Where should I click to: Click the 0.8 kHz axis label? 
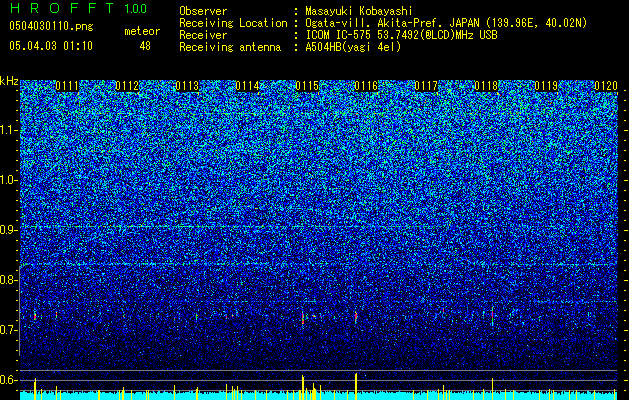coord(9,280)
